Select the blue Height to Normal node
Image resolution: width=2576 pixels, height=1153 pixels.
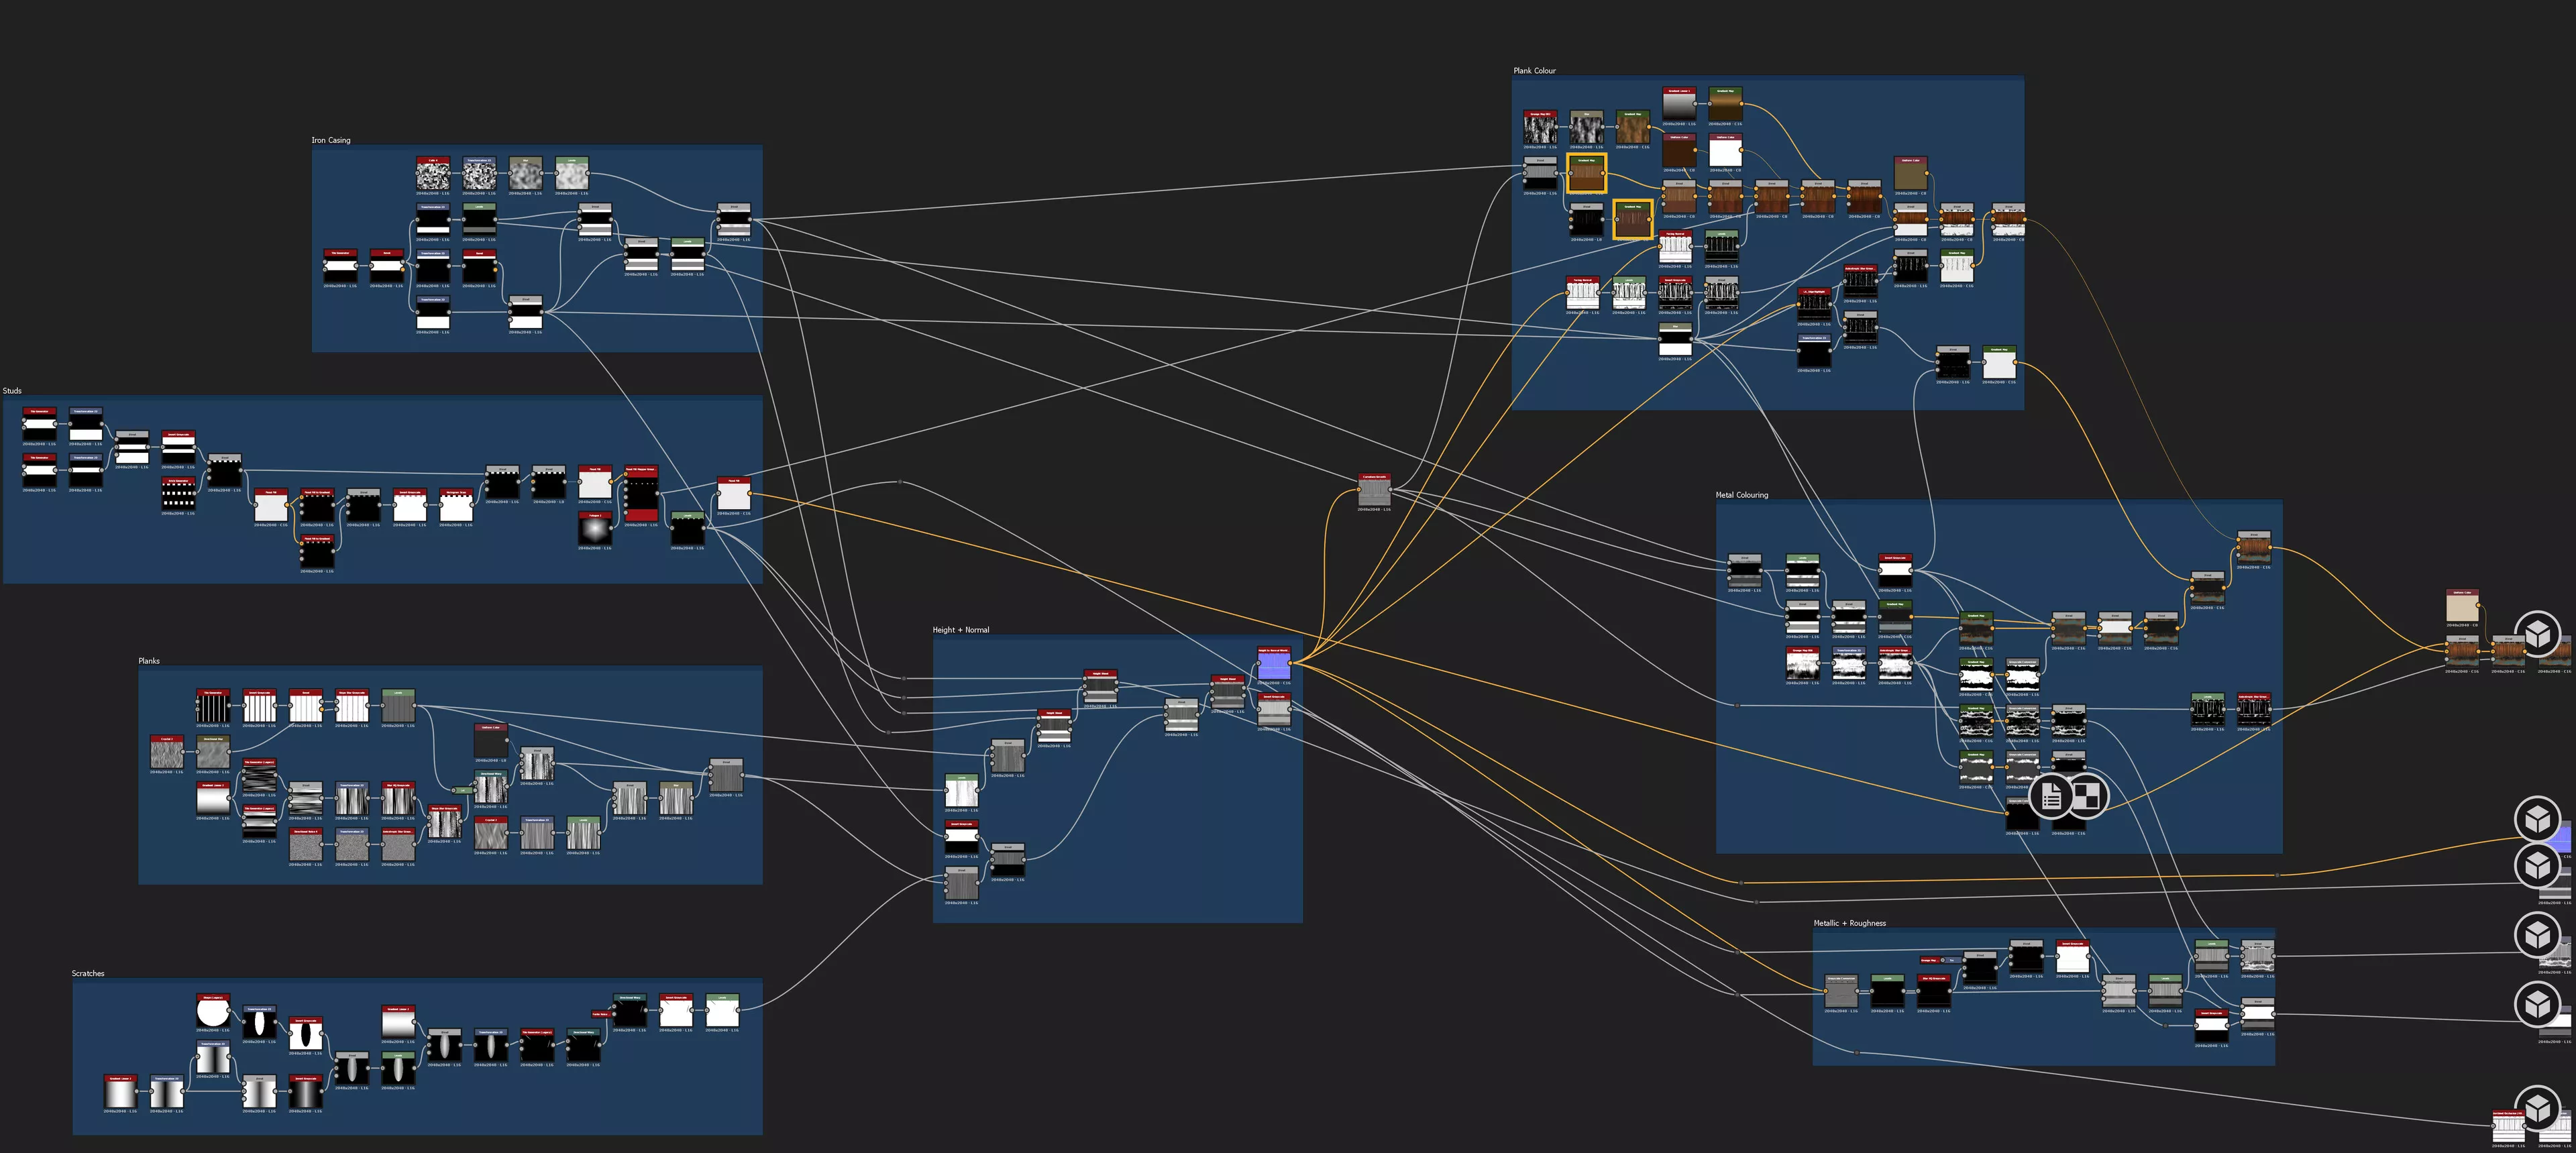tap(1273, 666)
